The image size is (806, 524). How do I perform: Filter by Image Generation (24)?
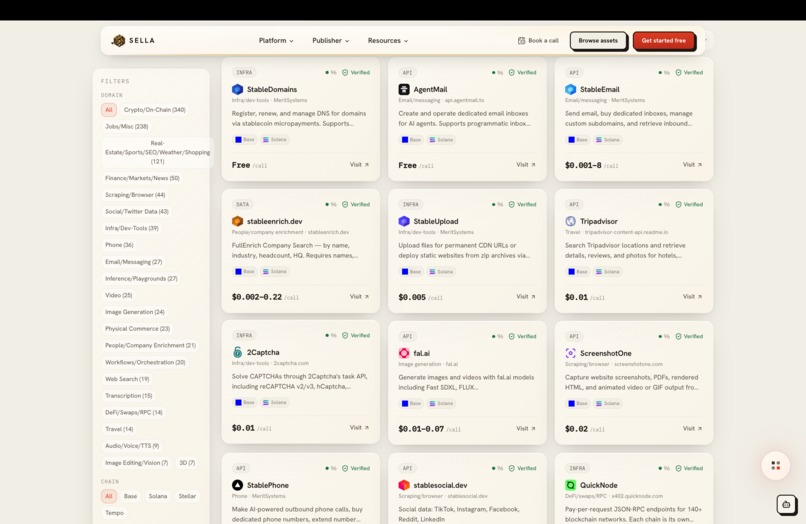(x=135, y=312)
